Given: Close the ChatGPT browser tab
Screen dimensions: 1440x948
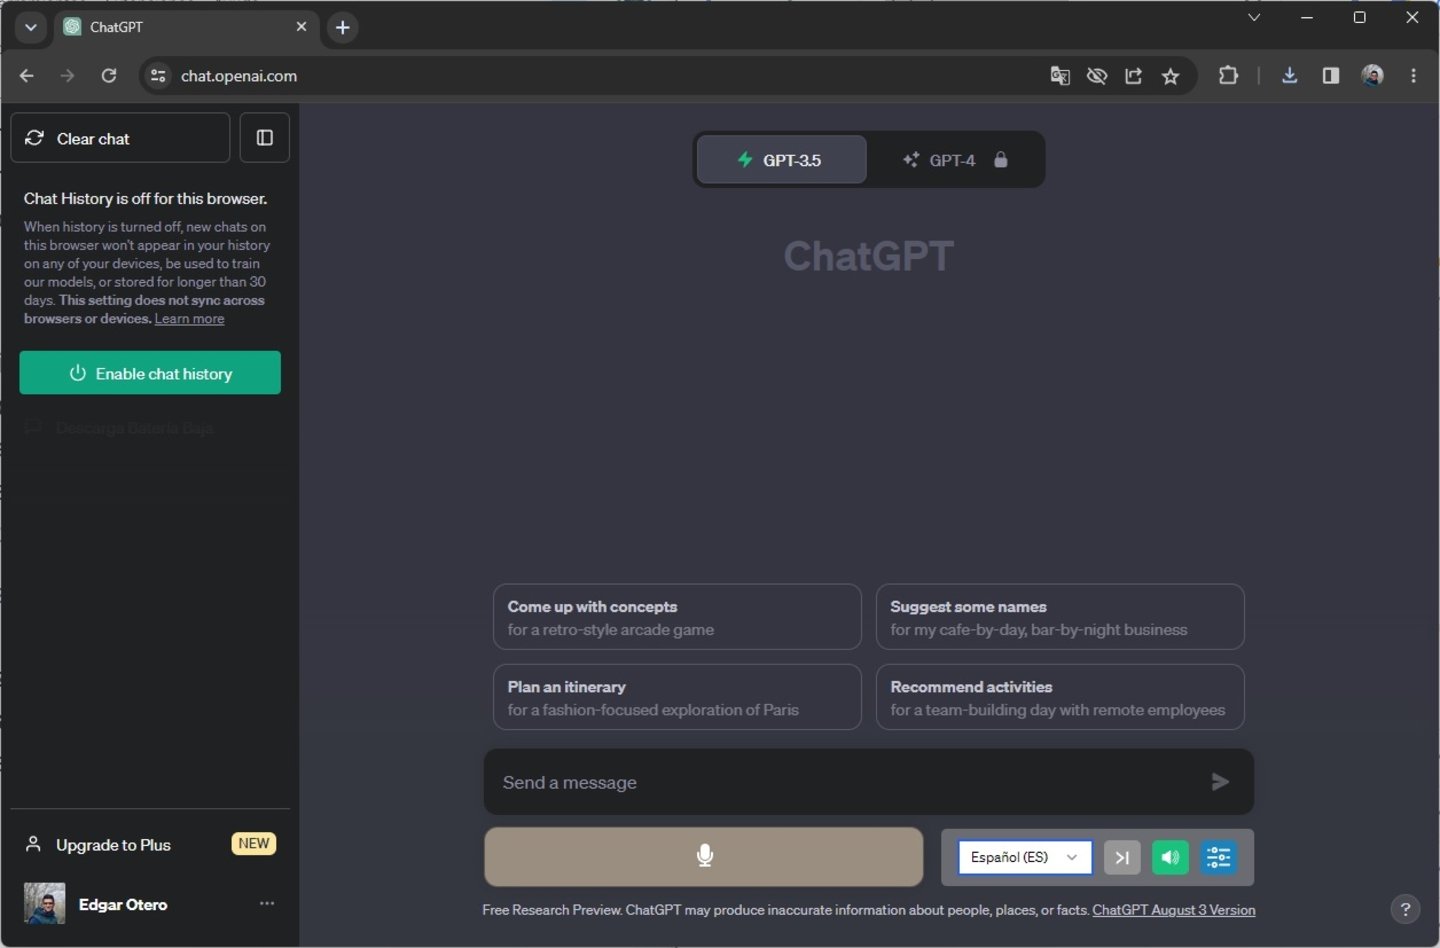Looking at the screenshot, I should (301, 27).
